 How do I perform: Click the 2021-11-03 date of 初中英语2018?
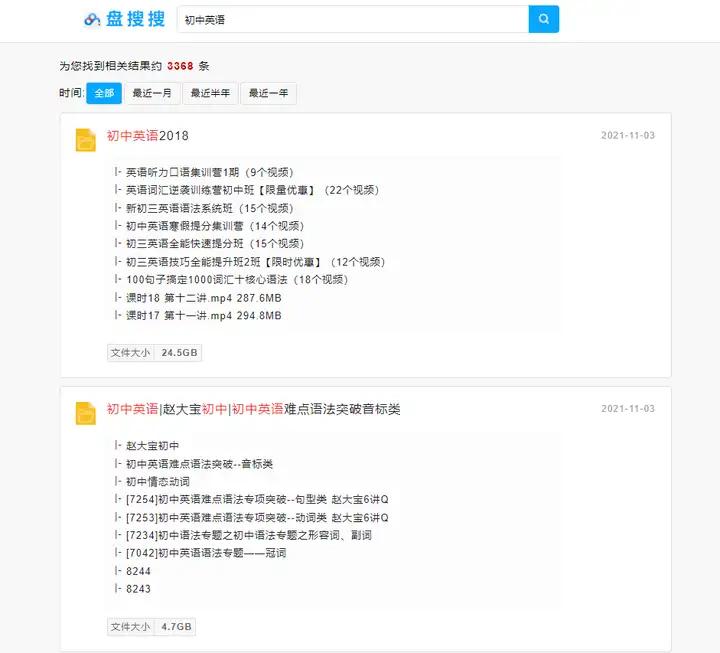(x=628, y=135)
